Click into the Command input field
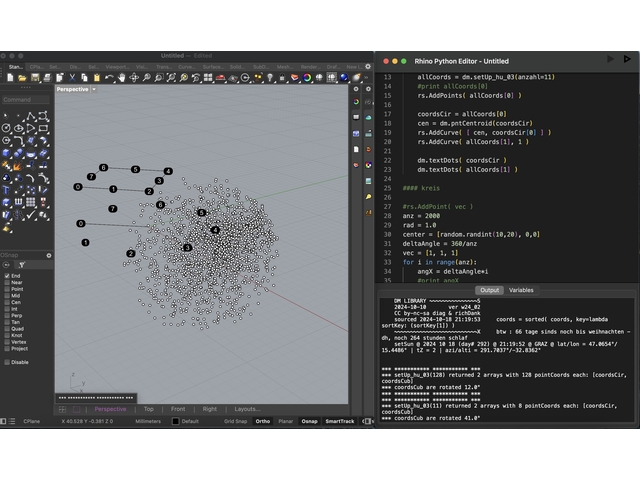Viewport: 640px width, 480px height. 26,100
